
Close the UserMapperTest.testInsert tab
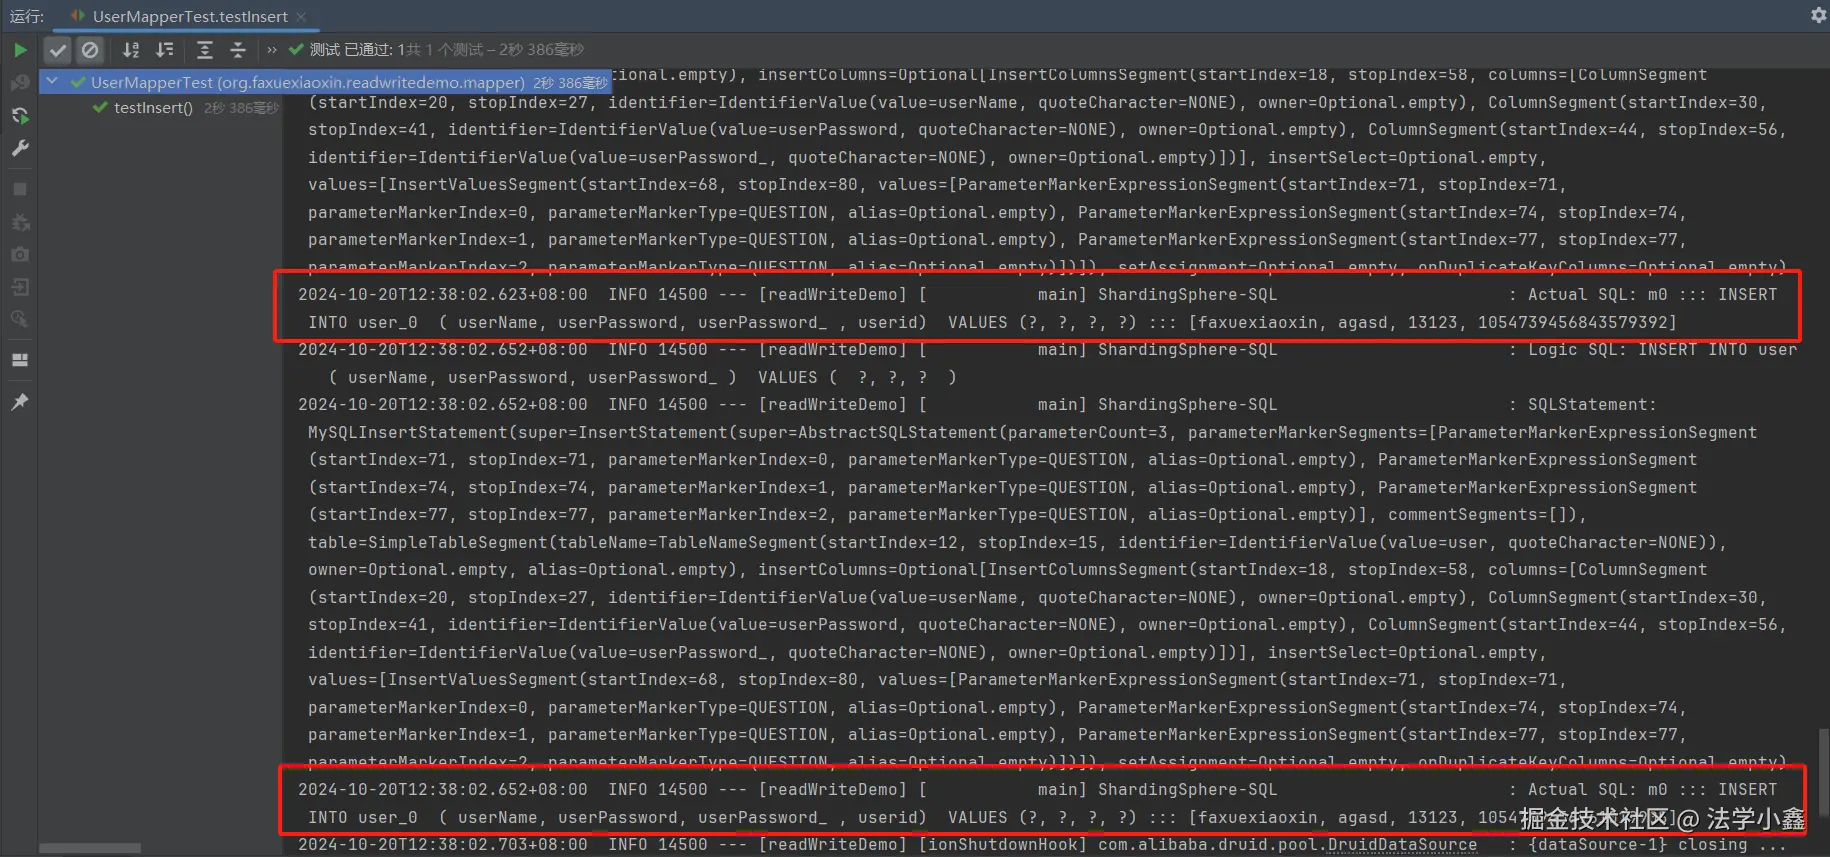click(301, 17)
